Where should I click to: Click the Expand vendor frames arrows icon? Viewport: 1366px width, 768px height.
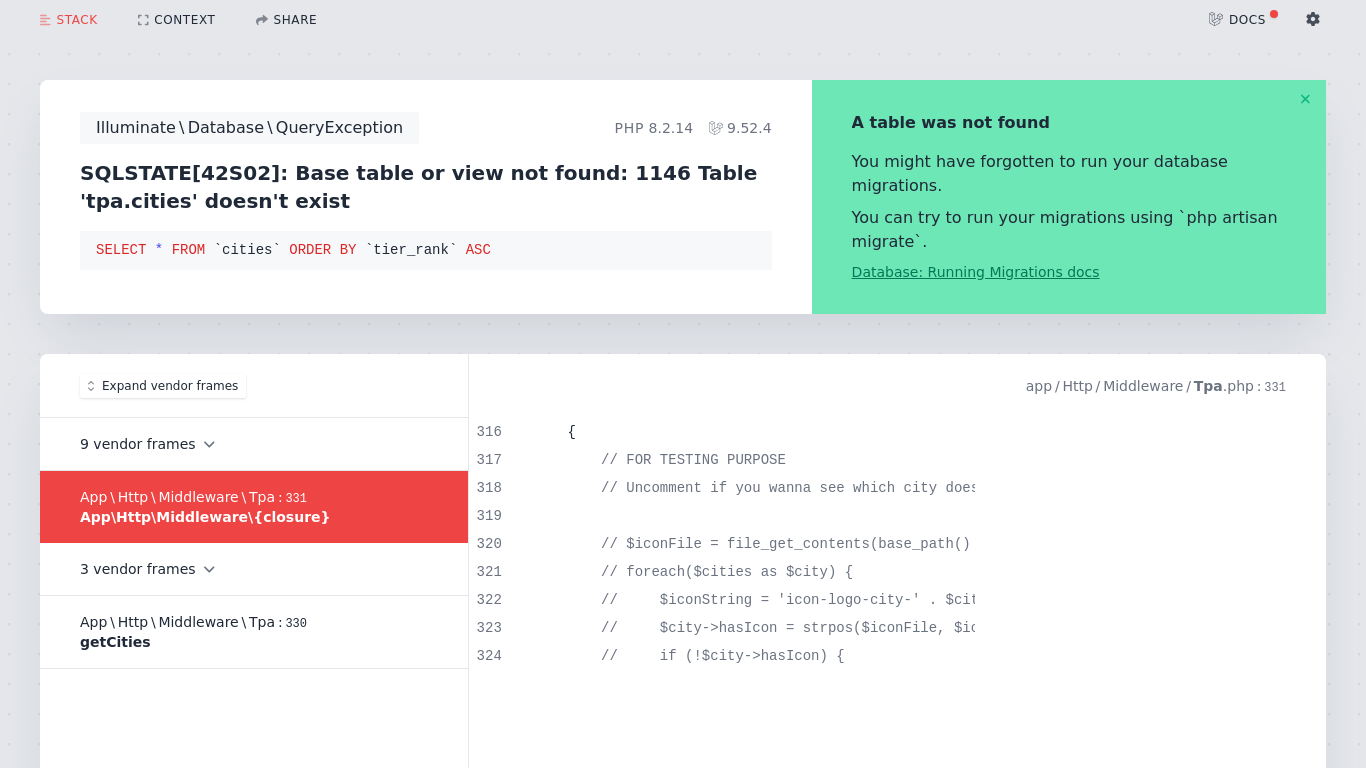(91, 386)
